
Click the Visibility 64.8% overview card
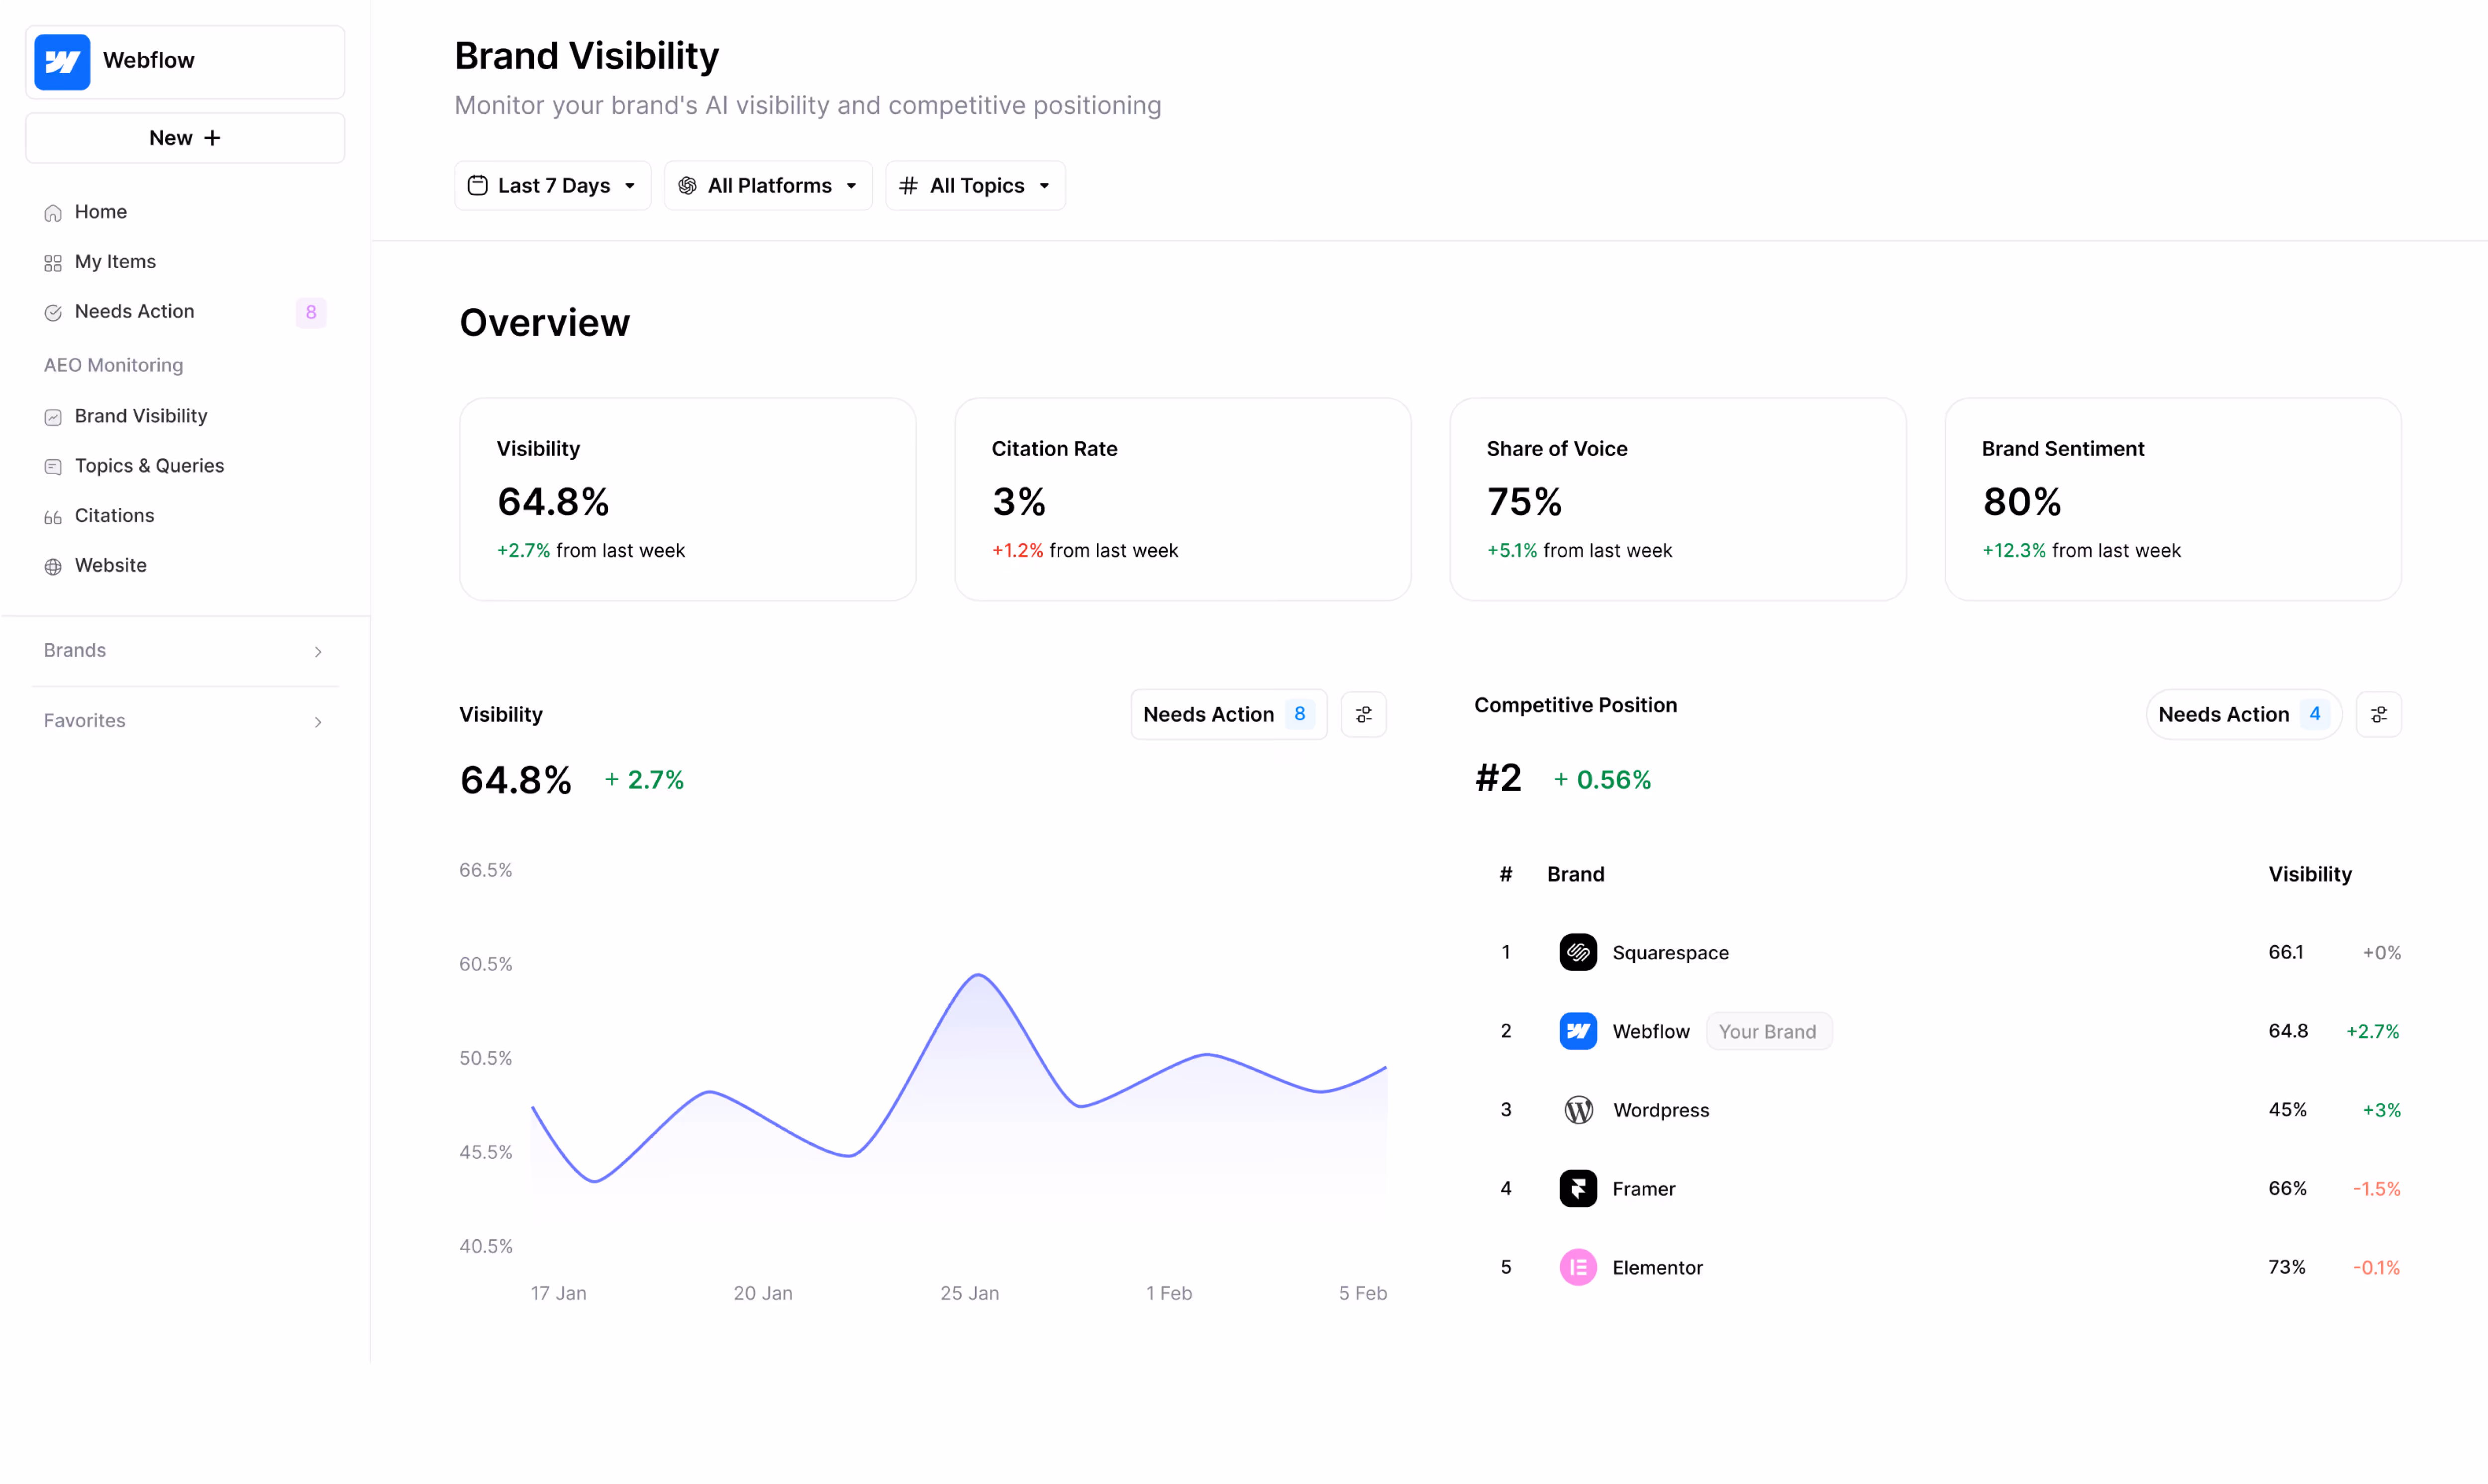[688, 499]
